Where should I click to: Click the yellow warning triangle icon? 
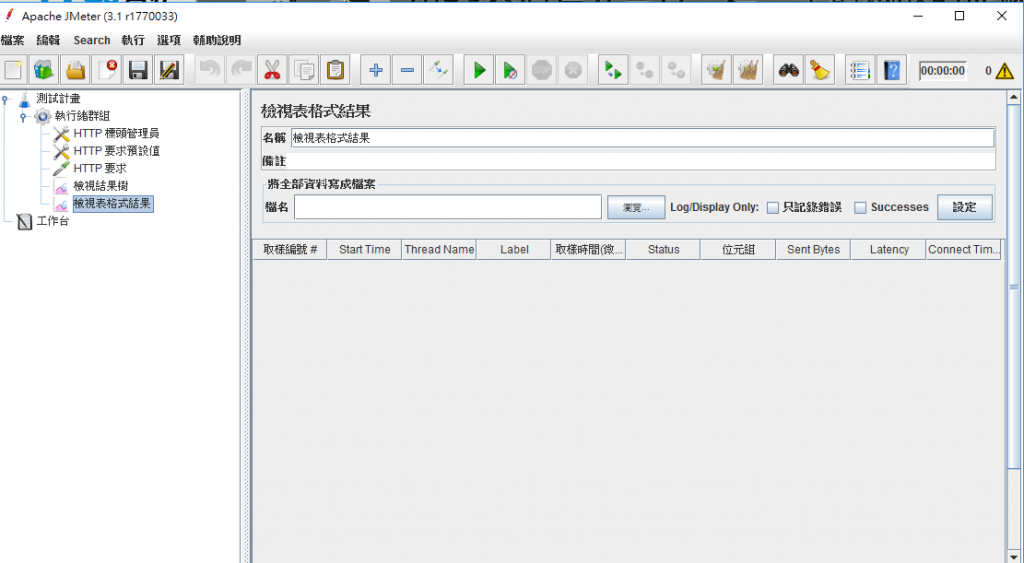tap(1004, 71)
